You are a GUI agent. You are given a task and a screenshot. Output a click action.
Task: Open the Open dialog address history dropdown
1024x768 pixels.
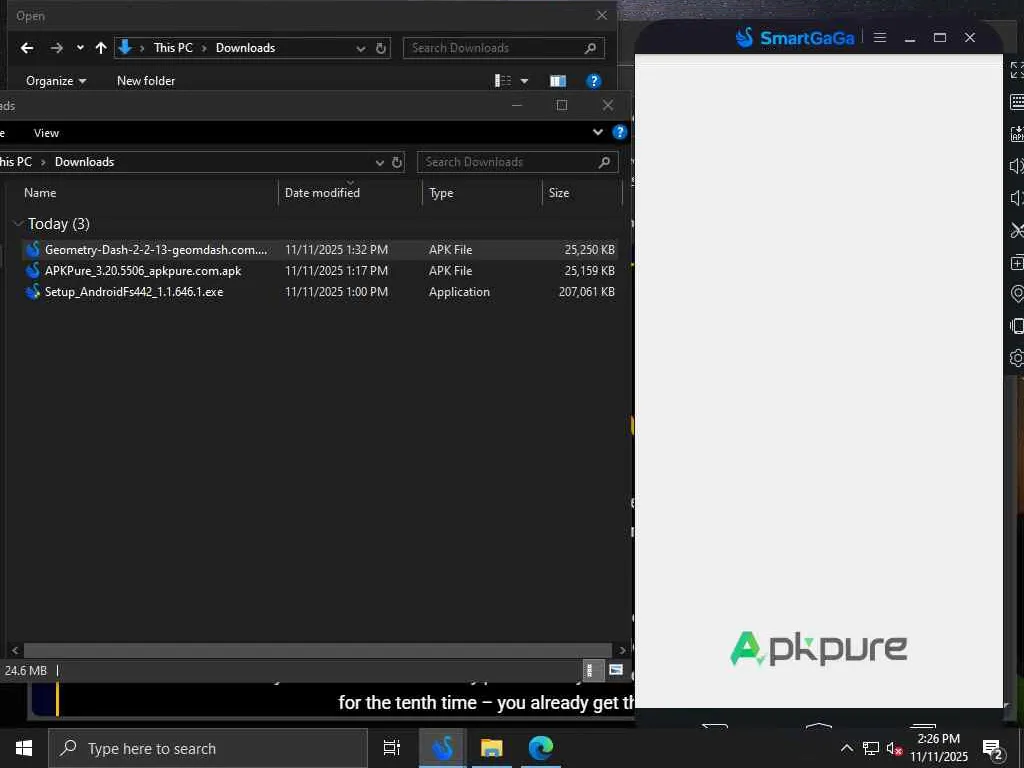tap(360, 48)
